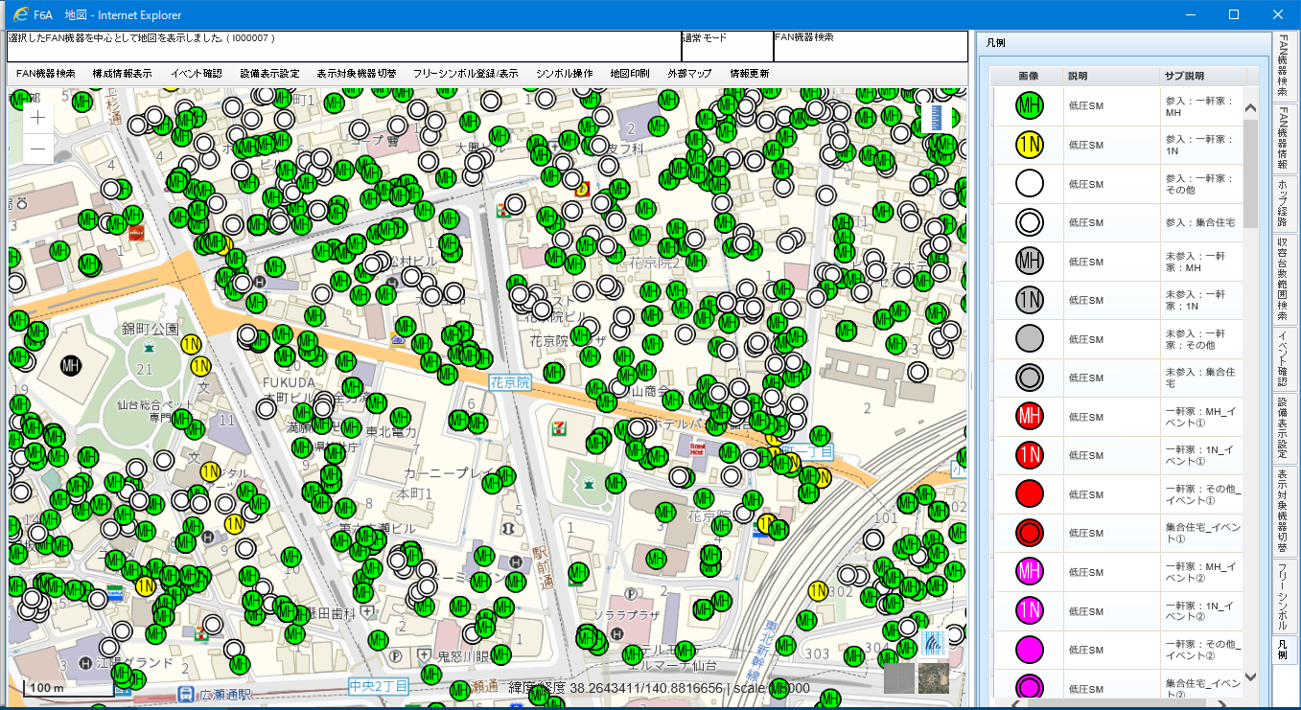The image size is (1301, 710).
Task: Click the satellite imagery basemap thumbnail
Action: point(934,678)
